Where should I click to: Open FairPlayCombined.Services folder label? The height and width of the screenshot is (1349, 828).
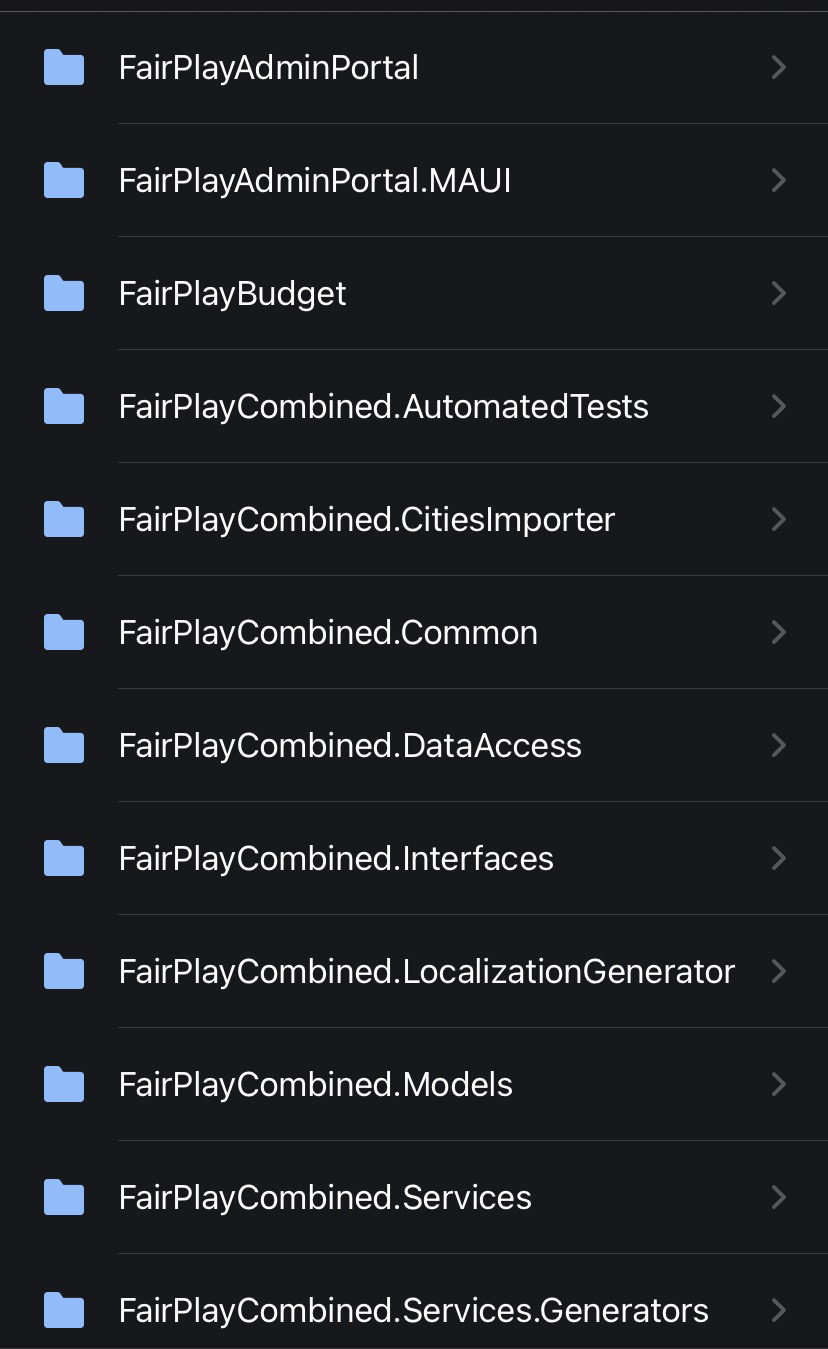point(325,1198)
